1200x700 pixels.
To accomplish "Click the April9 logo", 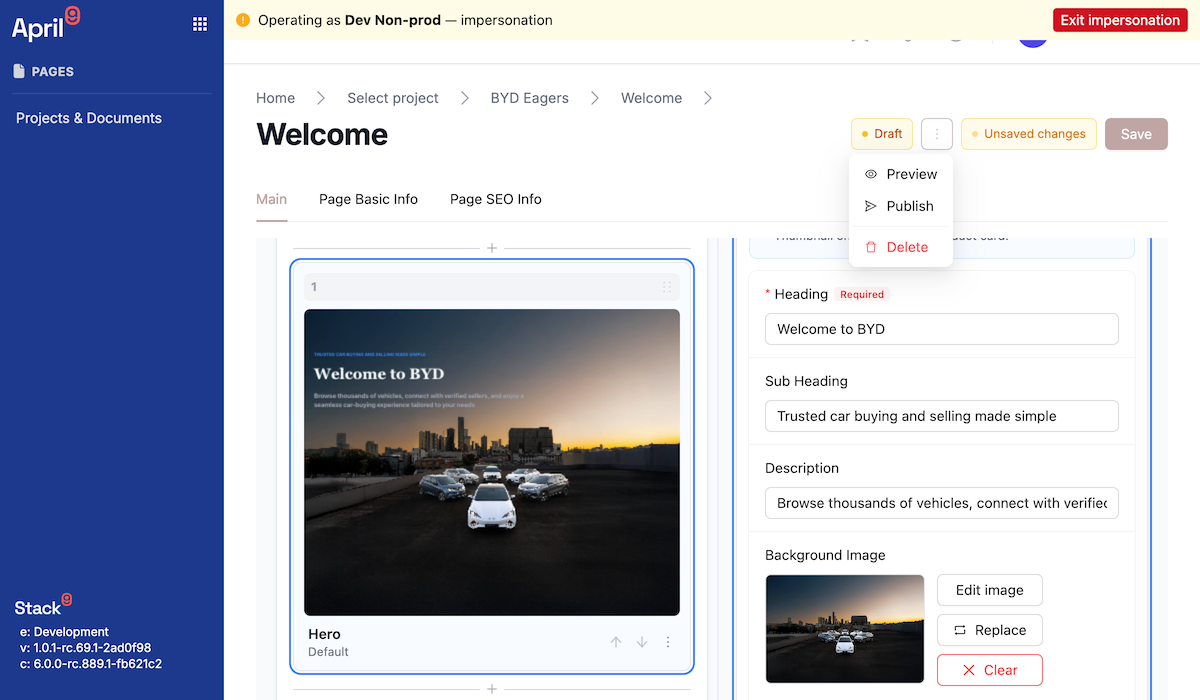I will [46, 24].
